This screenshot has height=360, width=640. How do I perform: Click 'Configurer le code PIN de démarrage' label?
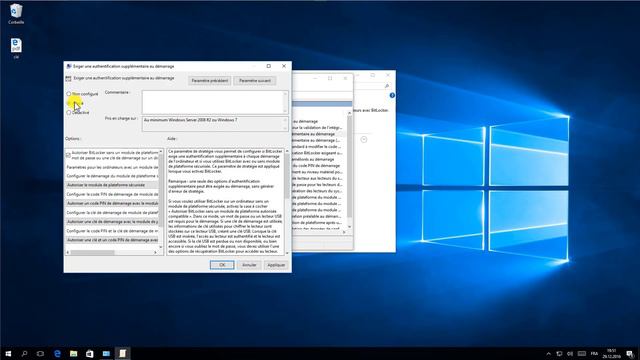coord(112,194)
